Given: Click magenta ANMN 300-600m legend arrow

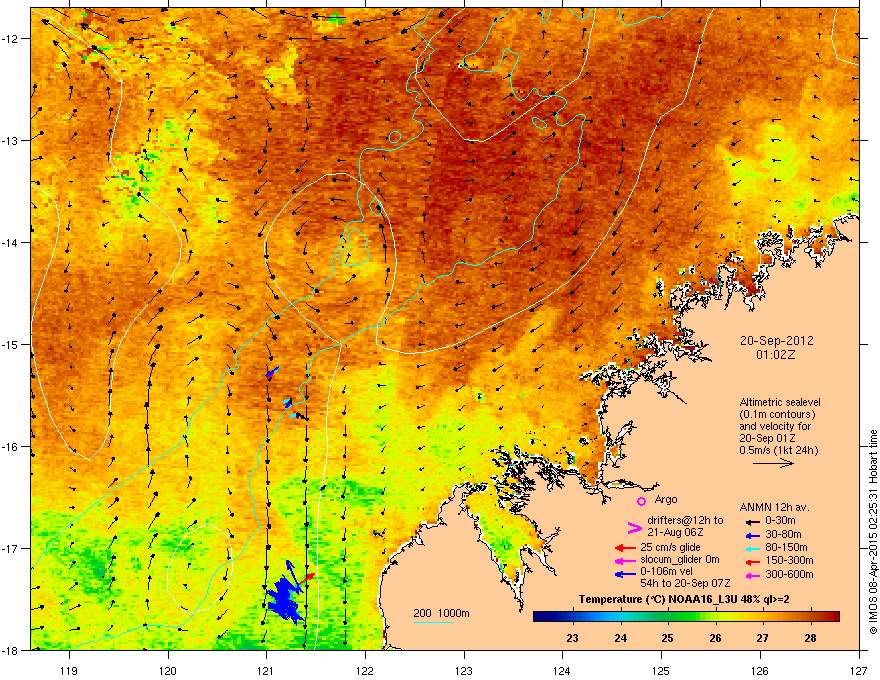Looking at the screenshot, I should coord(751,575).
